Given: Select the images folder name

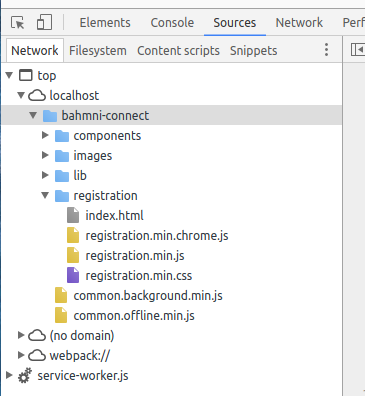Looking at the screenshot, I should [x=93, y=156].
